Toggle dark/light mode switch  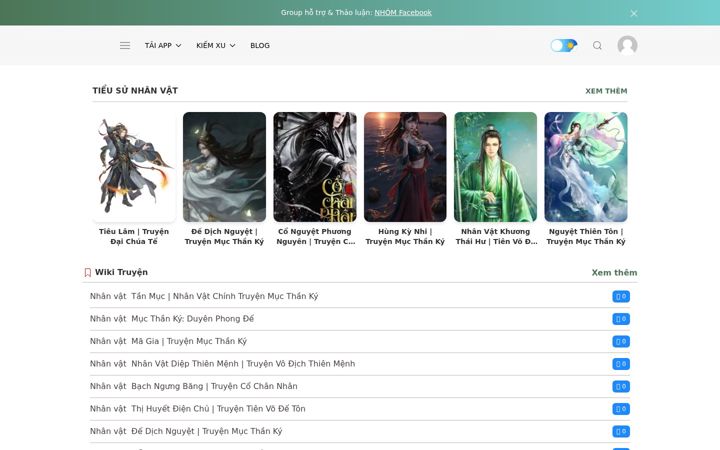coord(563,45)
